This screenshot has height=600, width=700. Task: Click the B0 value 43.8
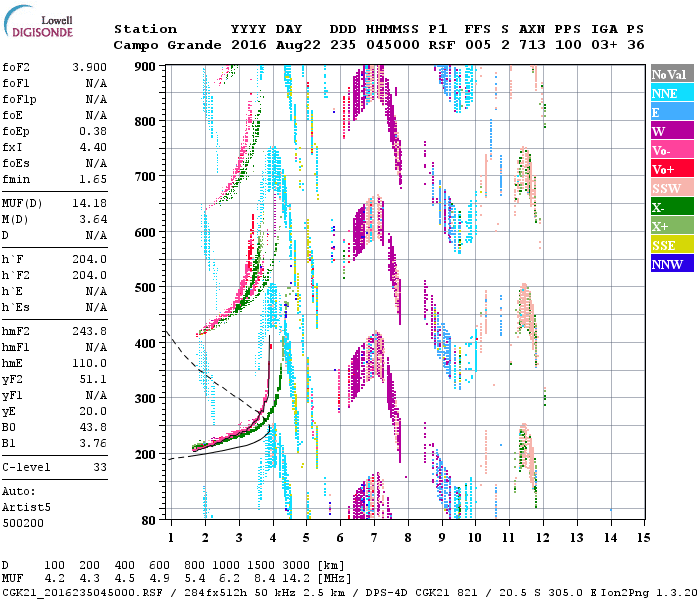point(93,427)
